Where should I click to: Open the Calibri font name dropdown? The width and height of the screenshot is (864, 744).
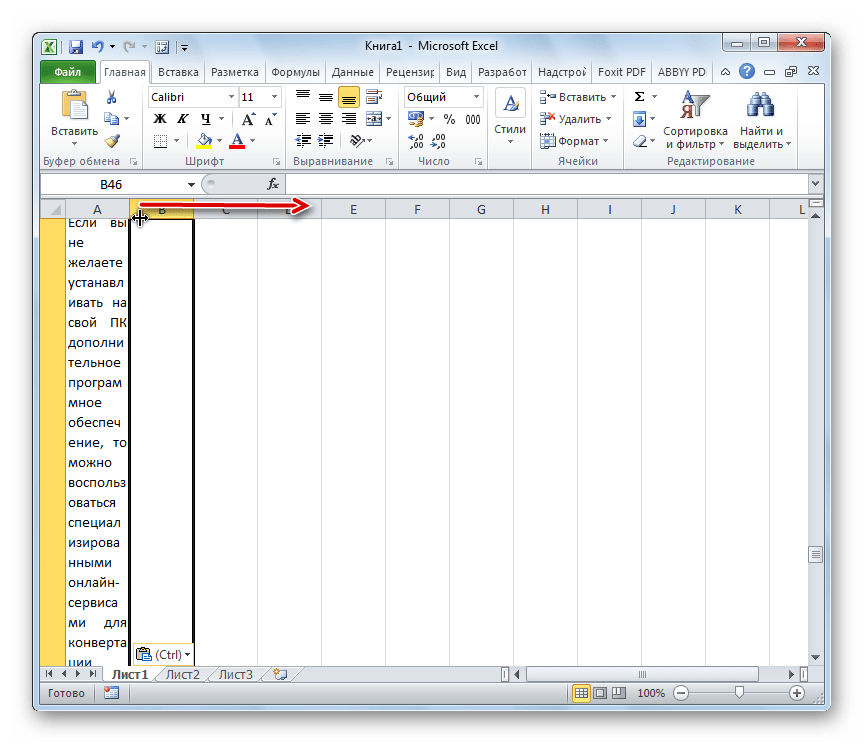click(x=232, y=97)
